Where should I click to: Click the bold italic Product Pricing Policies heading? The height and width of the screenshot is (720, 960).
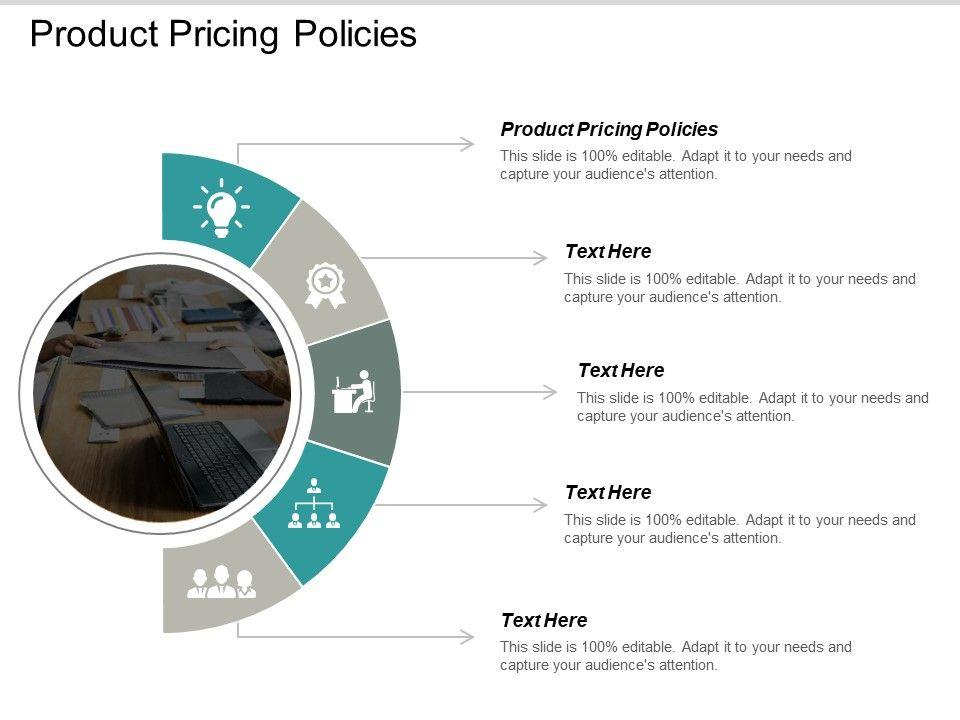pyautogui.click(x=609, y=129)
